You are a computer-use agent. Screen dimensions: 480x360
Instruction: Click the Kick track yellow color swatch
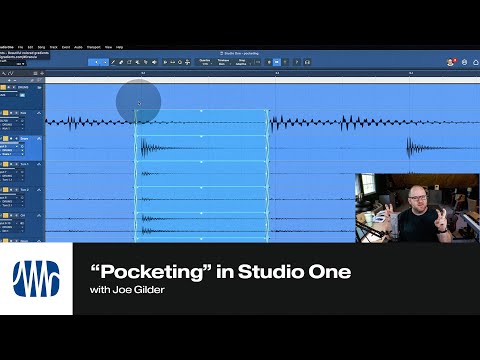5,113
